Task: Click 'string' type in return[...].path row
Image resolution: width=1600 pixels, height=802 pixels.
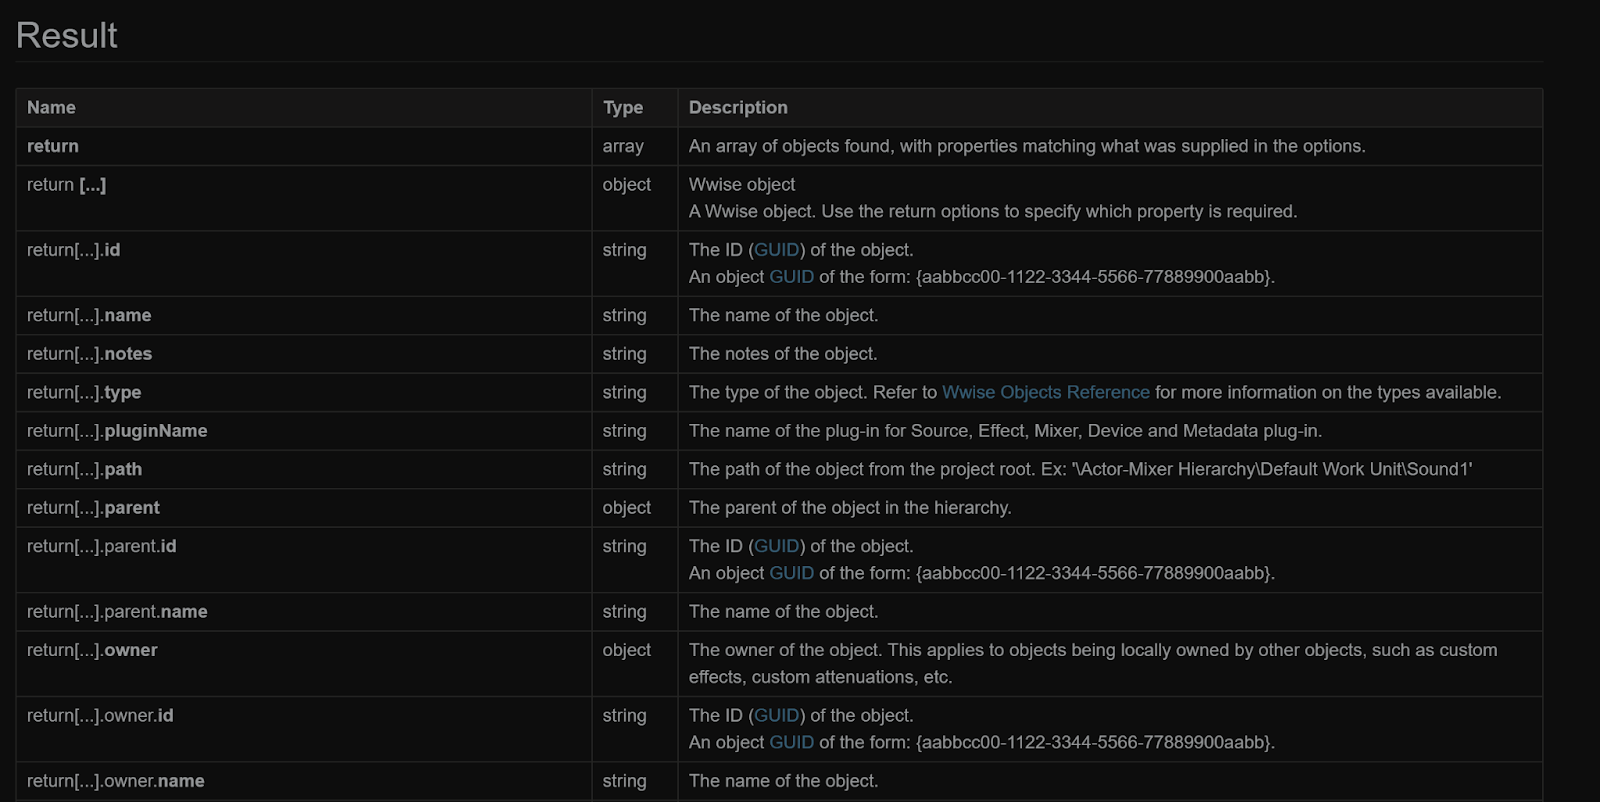Action: (624, 470)
